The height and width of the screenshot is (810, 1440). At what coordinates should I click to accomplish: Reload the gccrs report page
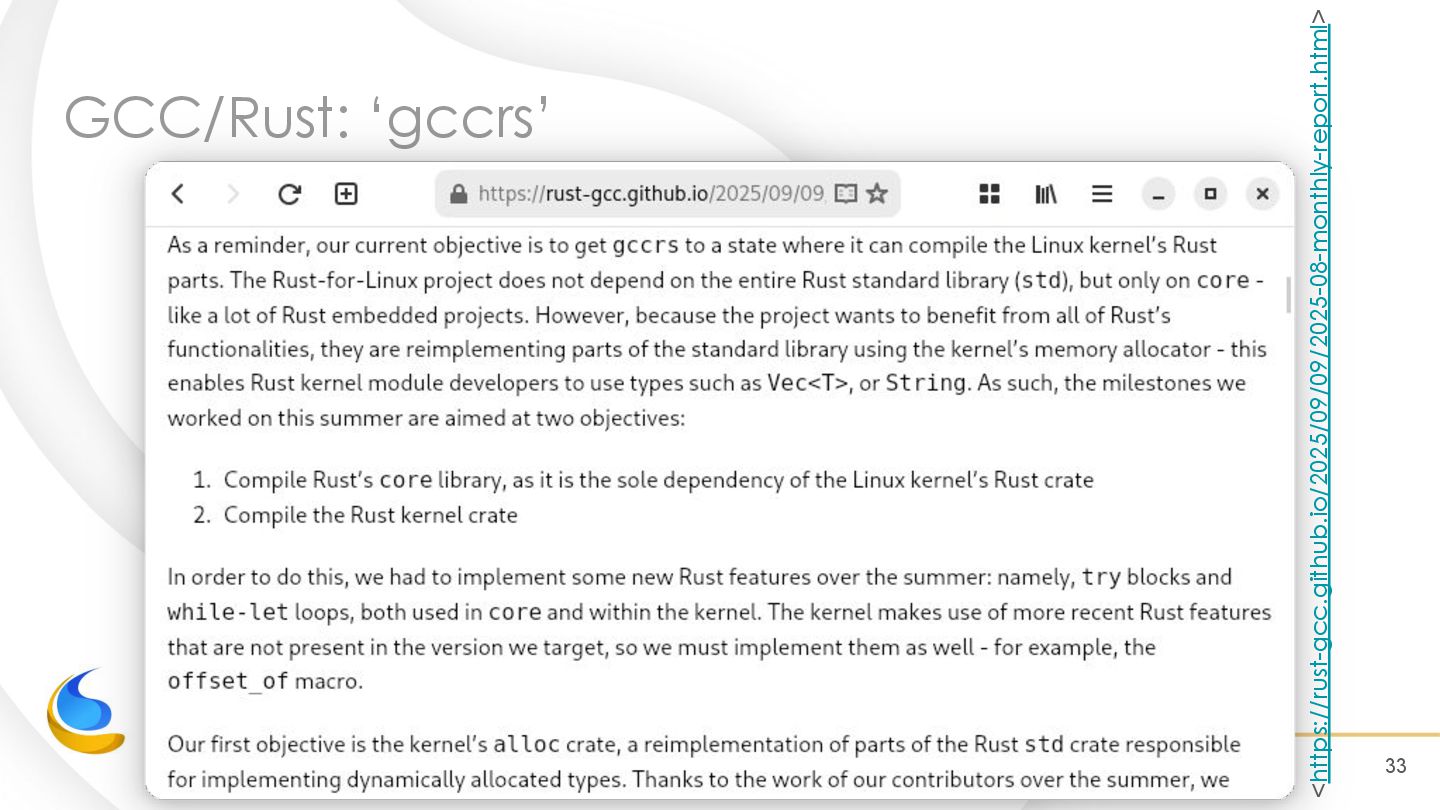pyautogui.click(x=290, y=194)
